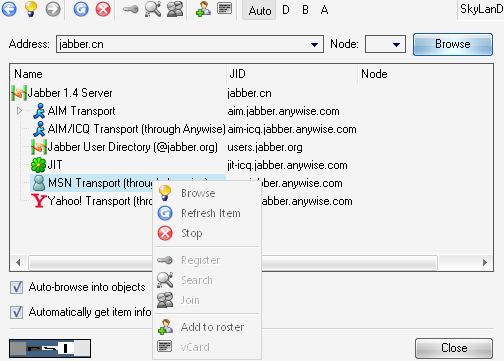504x361 pixels.
Task: Click the MSN Transport person icon
Action: pyautogui.click(x=39, y=183)
